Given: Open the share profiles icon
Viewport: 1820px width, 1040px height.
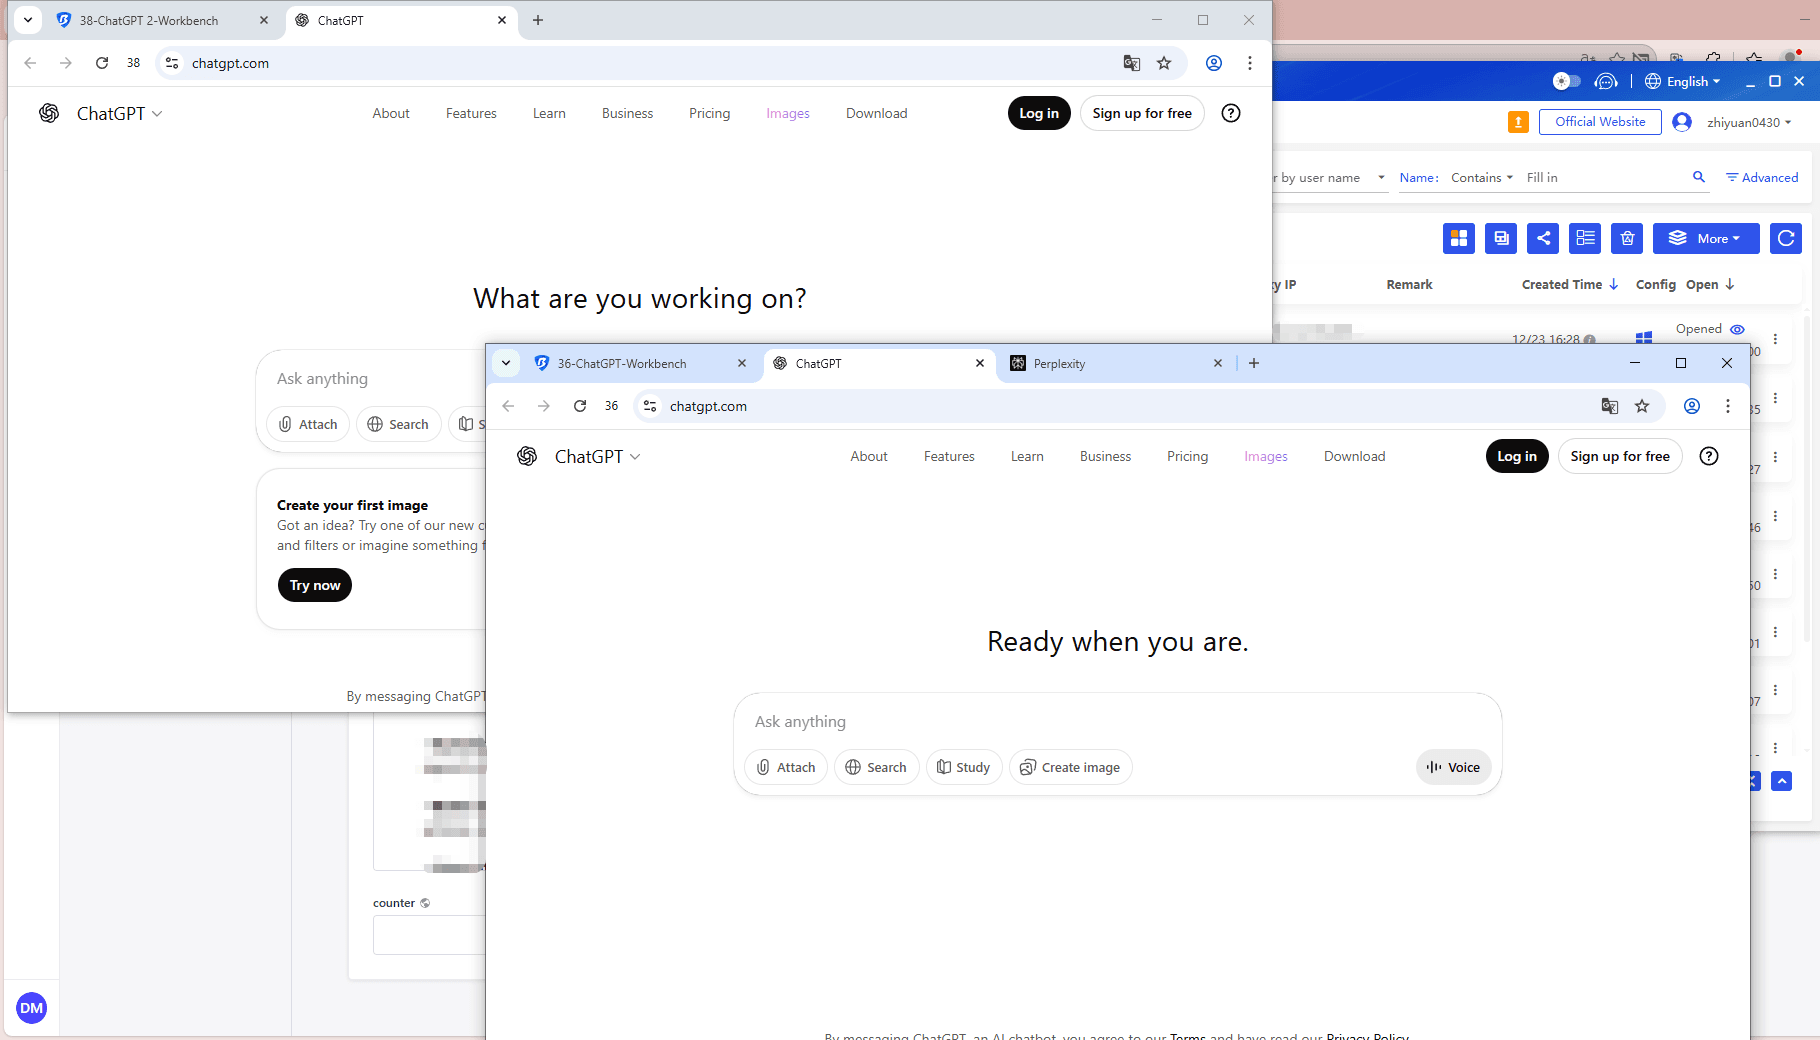Looking at the screenshot, I should coord(1543,238).
